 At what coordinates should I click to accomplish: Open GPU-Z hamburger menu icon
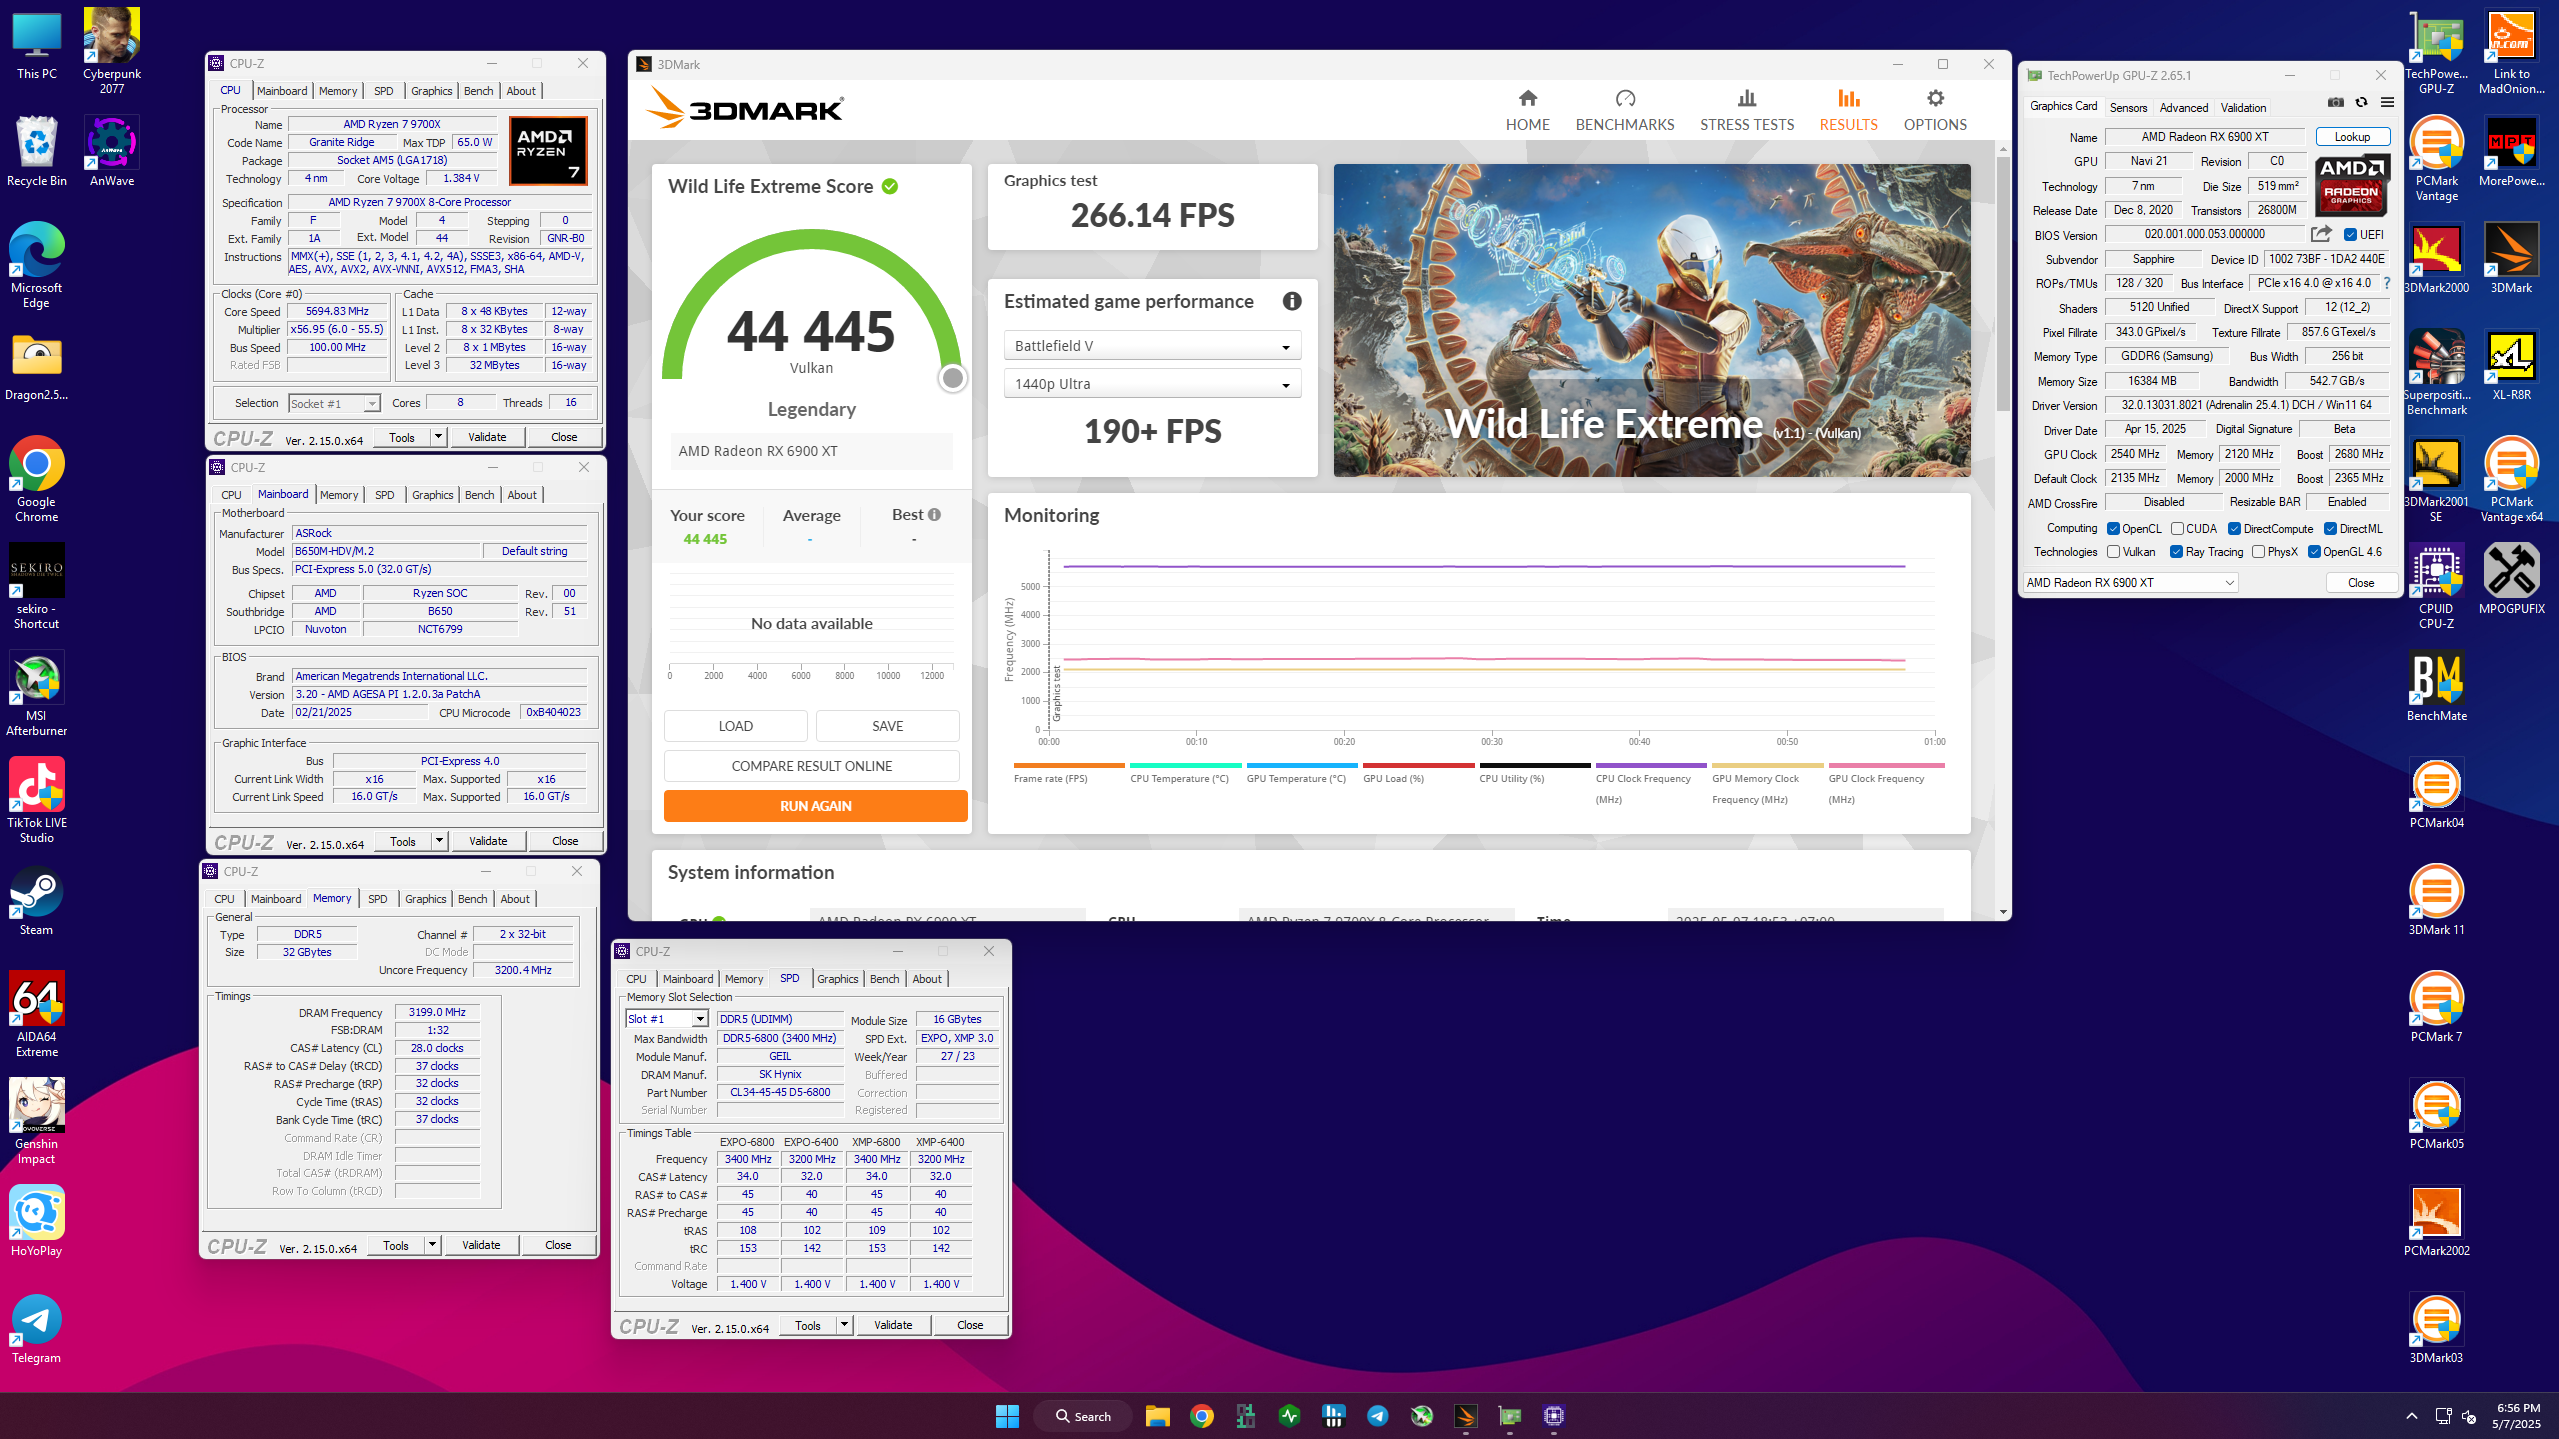point(2387,102)
